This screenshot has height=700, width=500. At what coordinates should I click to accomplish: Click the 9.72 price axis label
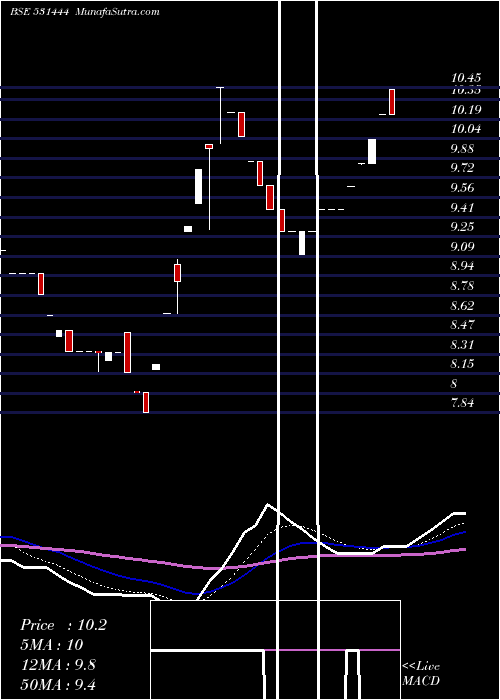coord(462,168)
